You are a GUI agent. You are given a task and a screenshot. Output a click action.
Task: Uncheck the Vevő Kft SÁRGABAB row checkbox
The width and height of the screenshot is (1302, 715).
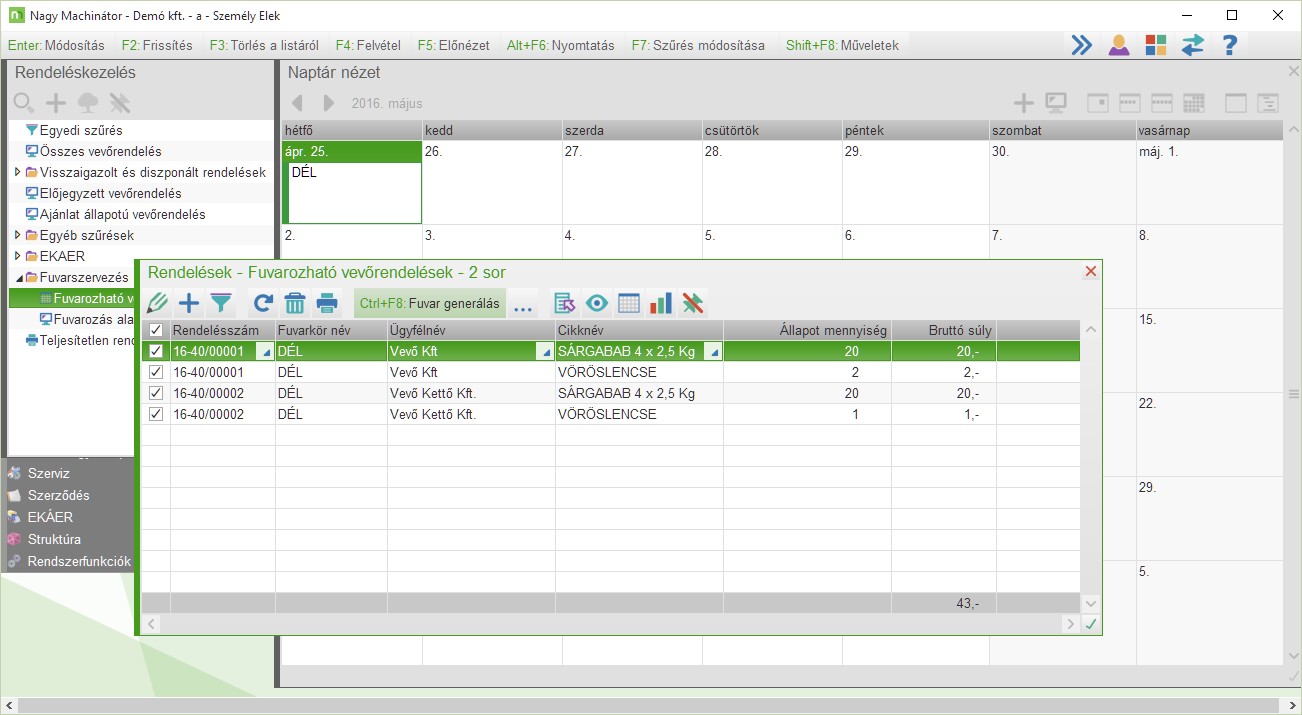tap(155, 351)
